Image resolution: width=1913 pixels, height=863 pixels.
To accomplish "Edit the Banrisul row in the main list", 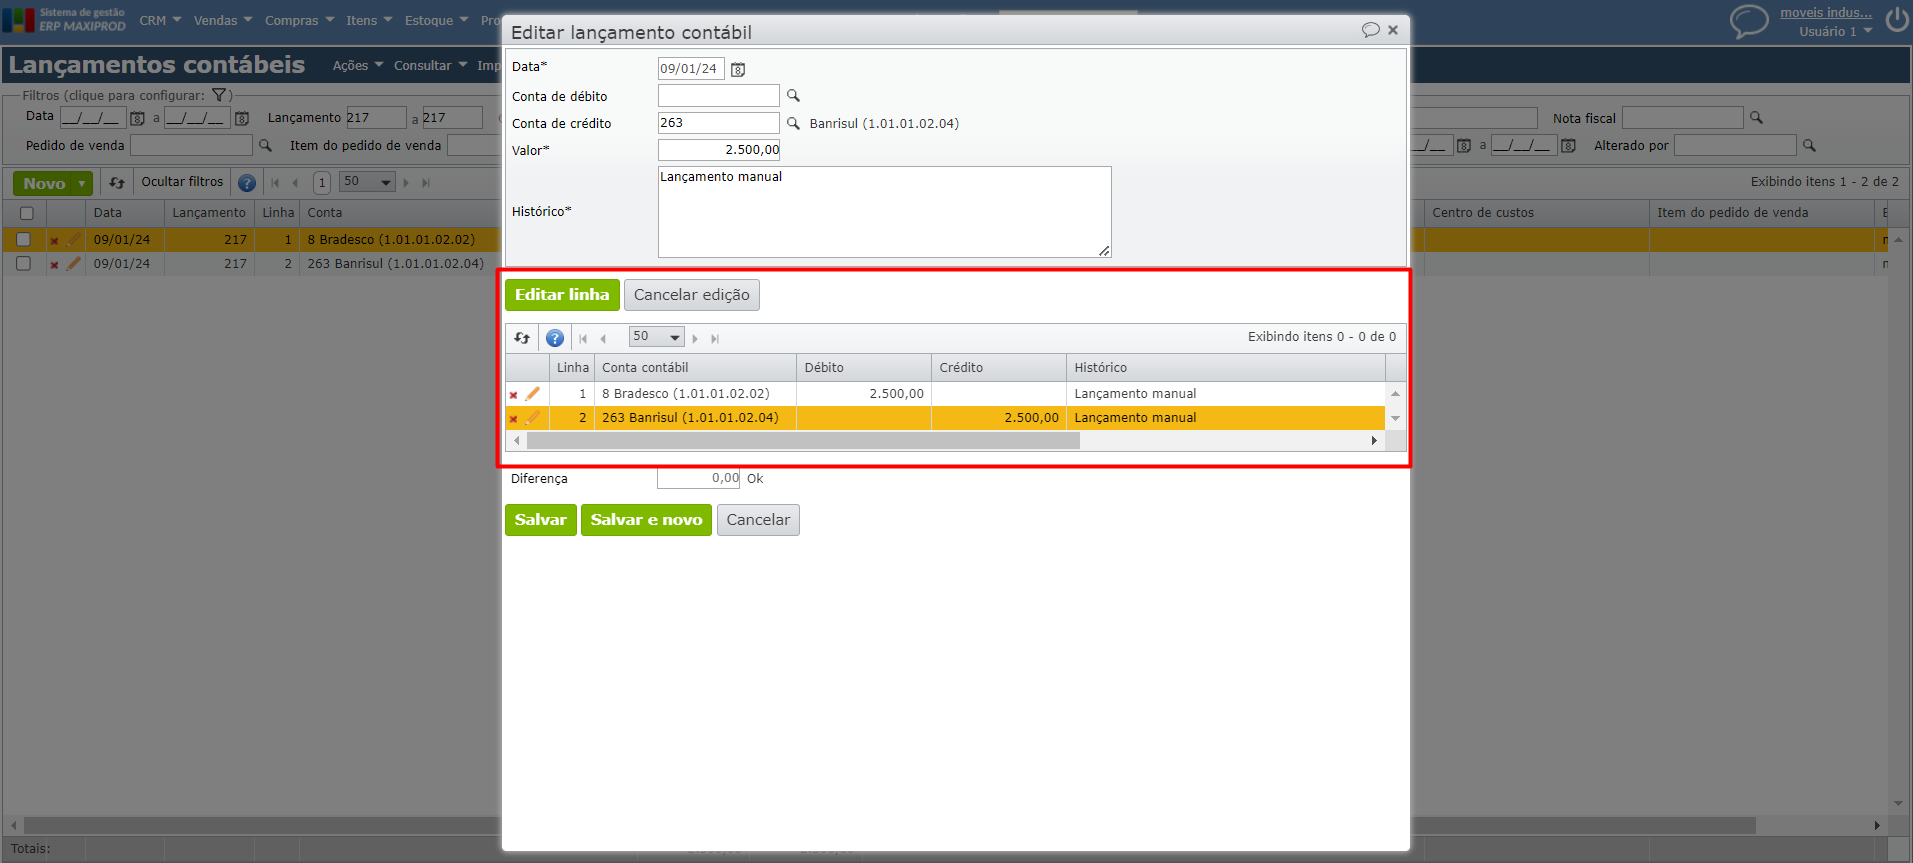I will point(74,264).
